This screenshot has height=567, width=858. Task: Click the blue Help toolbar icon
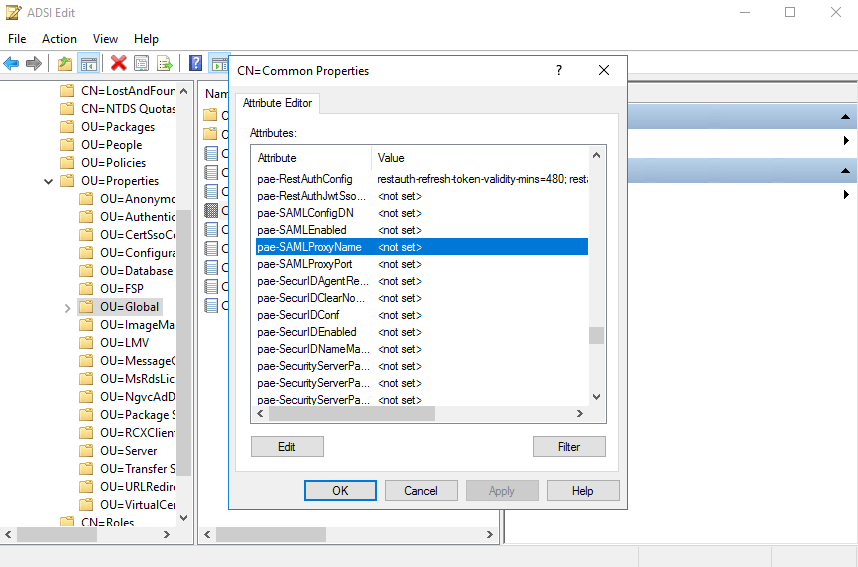pyautogui.click(x=196, y=63)
